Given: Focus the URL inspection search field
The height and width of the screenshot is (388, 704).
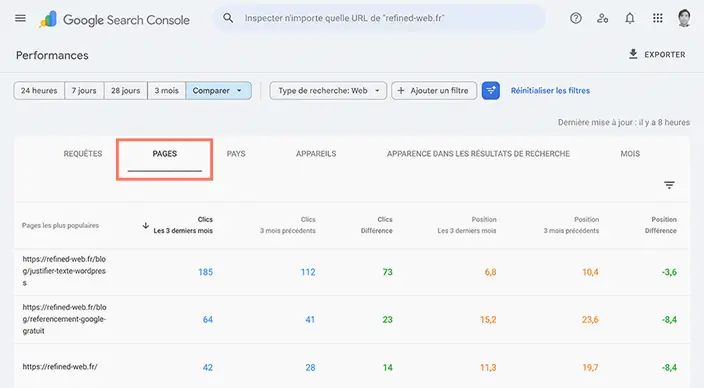Looking at the screenshot, I should click(x=379, y=18).
